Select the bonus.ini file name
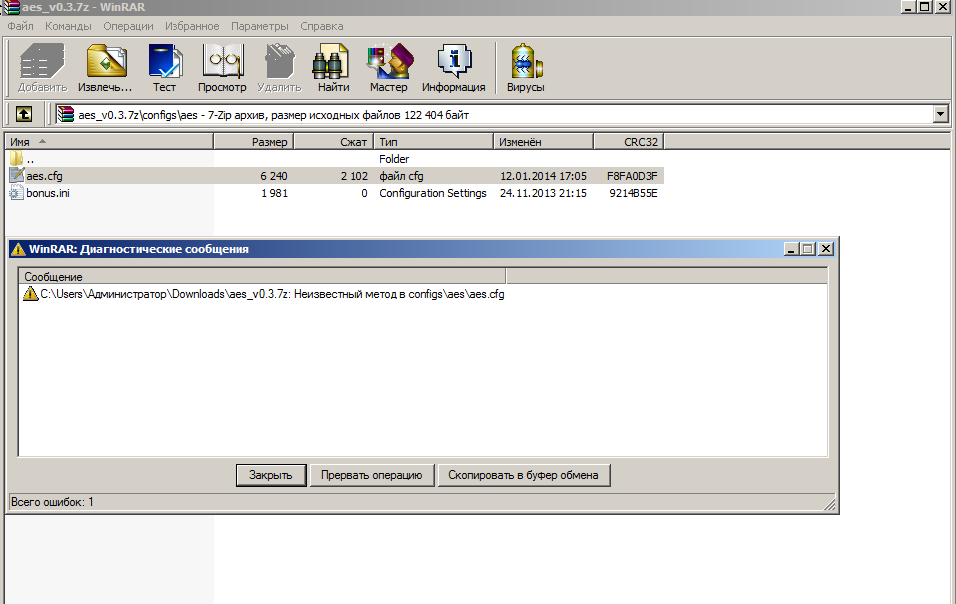 click(48, 193)
